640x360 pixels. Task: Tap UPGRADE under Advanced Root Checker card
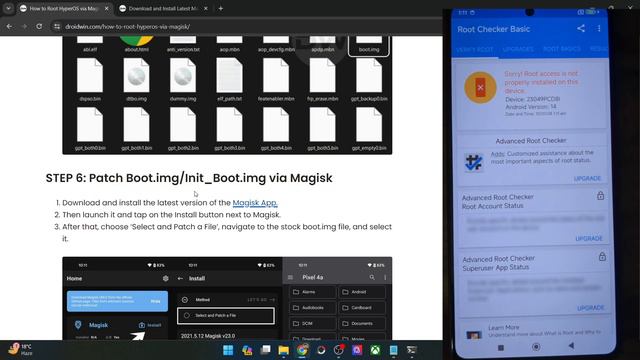point(587,178)
